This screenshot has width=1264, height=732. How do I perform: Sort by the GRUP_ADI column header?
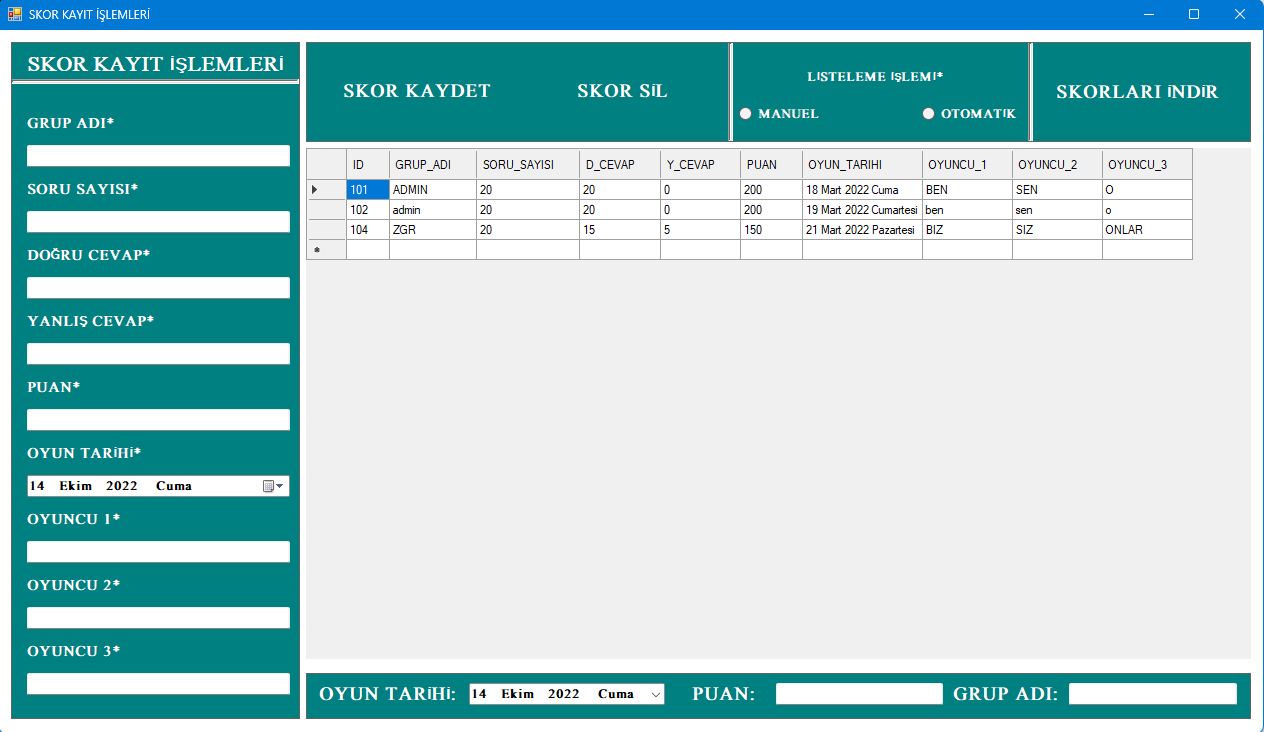[433, 165]
